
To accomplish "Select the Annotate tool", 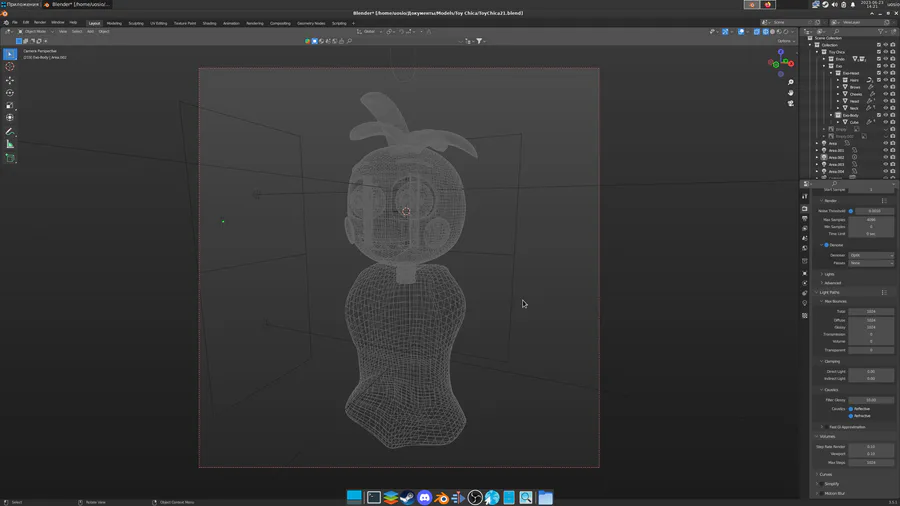I will [x=10, y=132].
